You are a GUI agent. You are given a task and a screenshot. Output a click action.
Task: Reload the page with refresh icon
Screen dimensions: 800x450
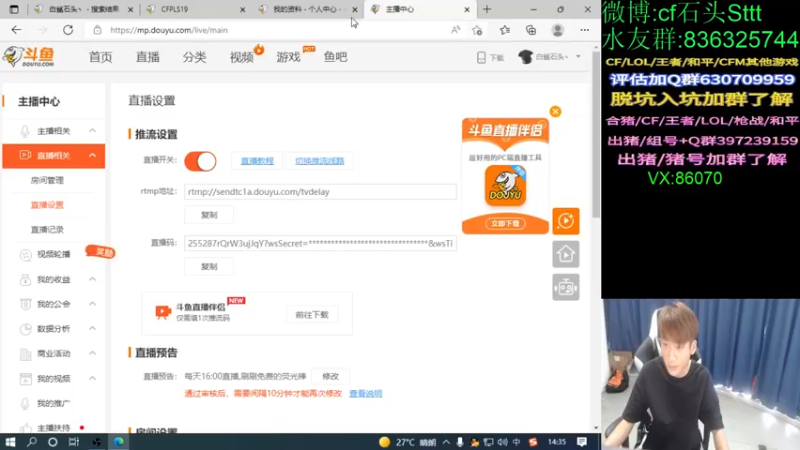tap(68, 30)
